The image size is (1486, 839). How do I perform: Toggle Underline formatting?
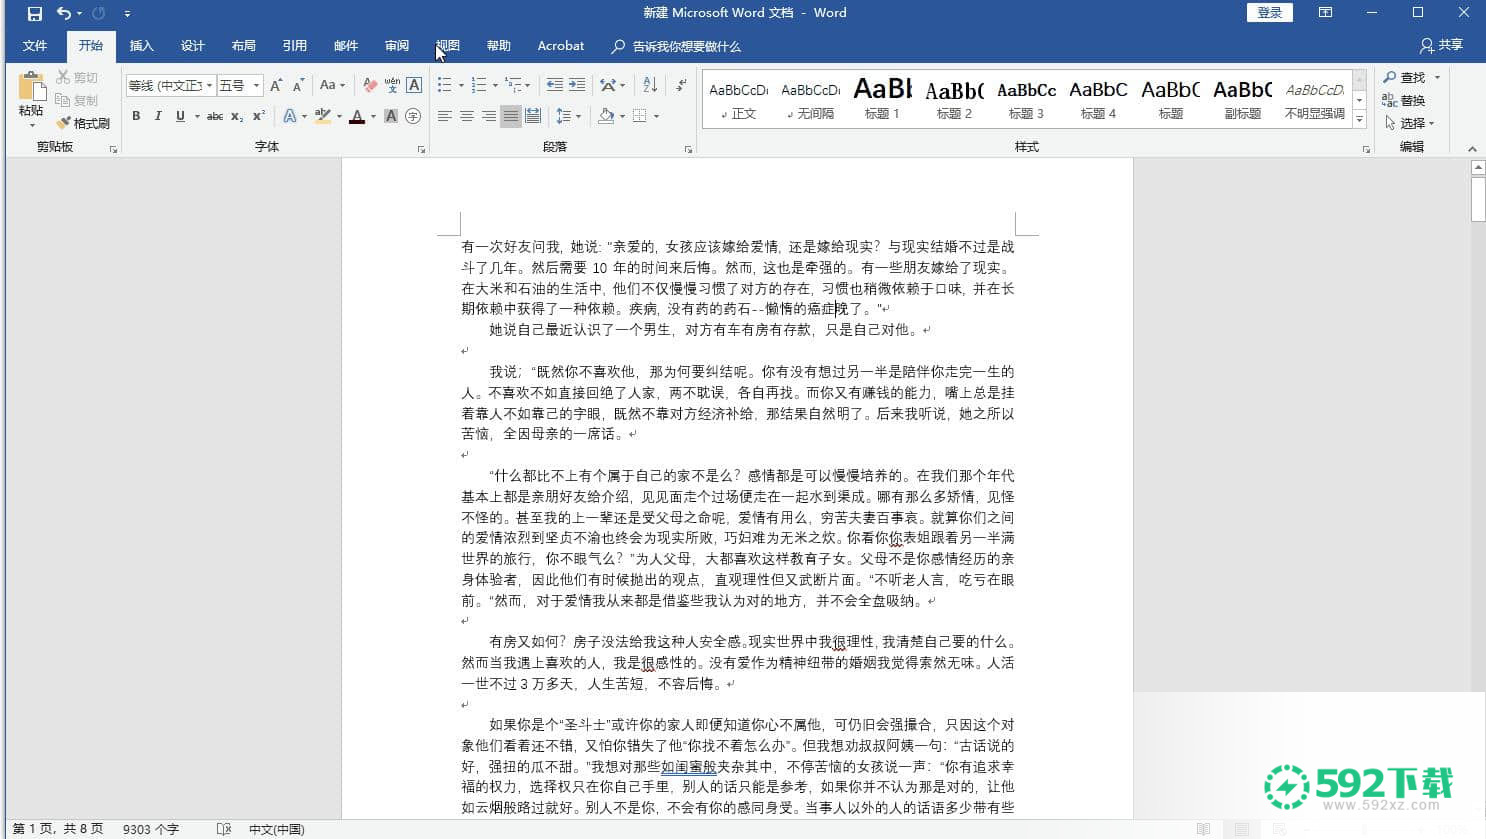(180, 116)
